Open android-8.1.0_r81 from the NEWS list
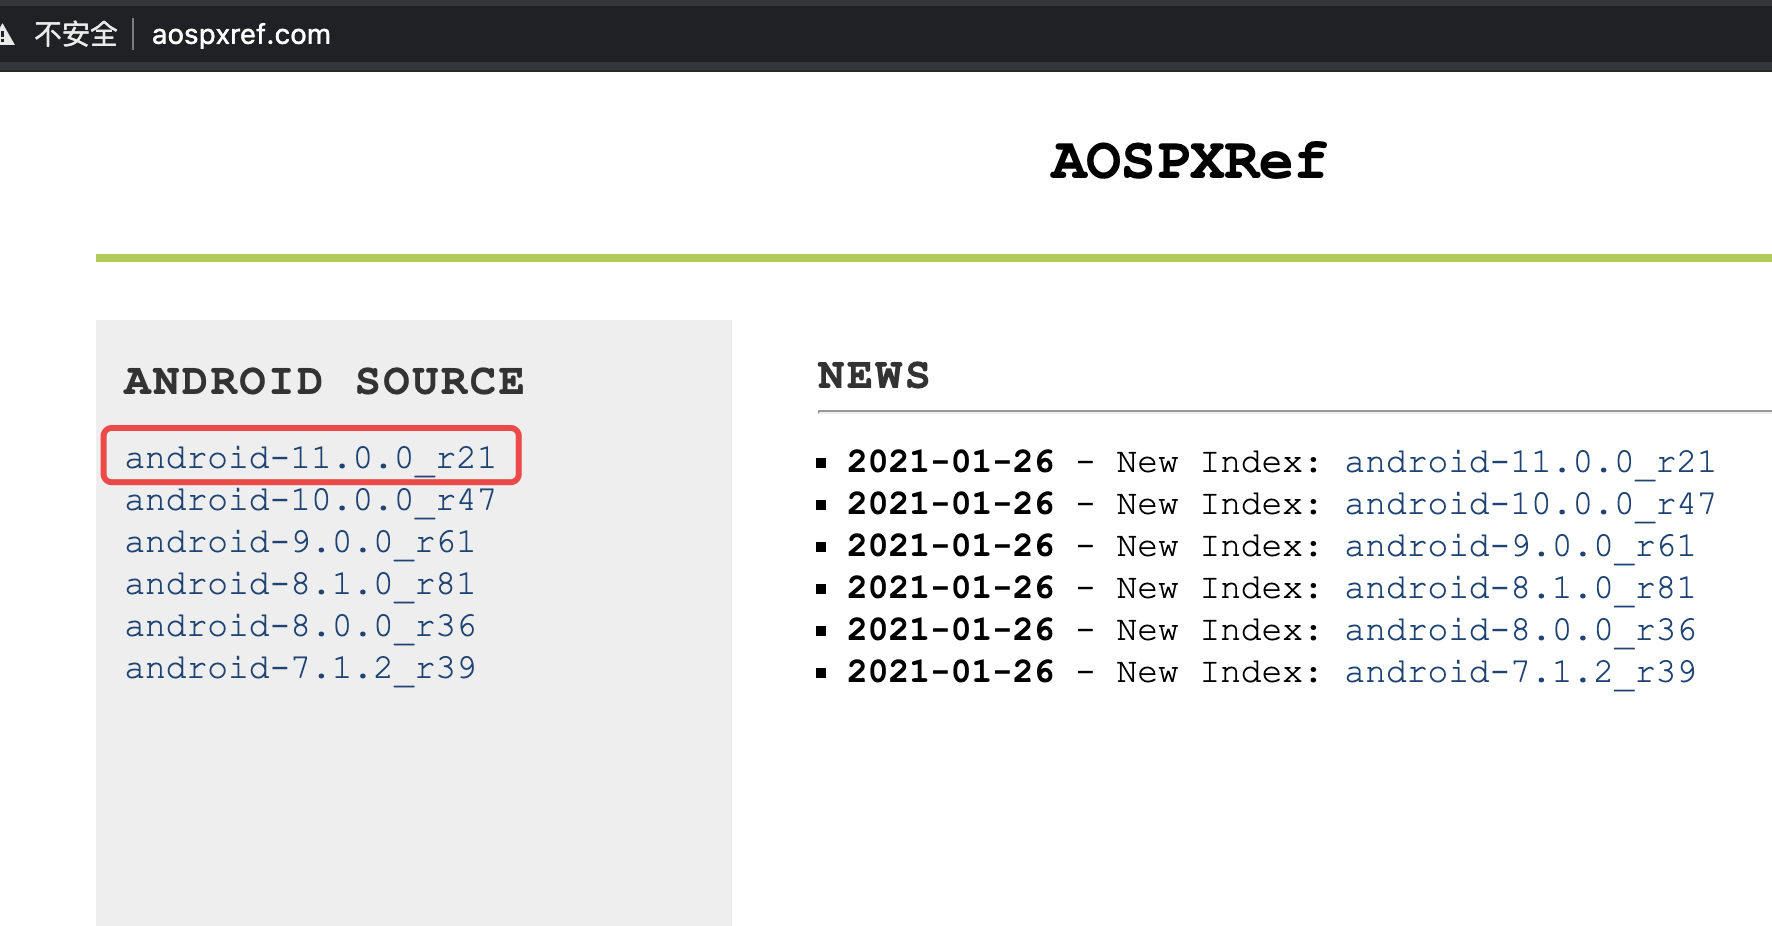Image resolution: width=1772 pixels, height=926 pixels. (x=1518, y=588)
